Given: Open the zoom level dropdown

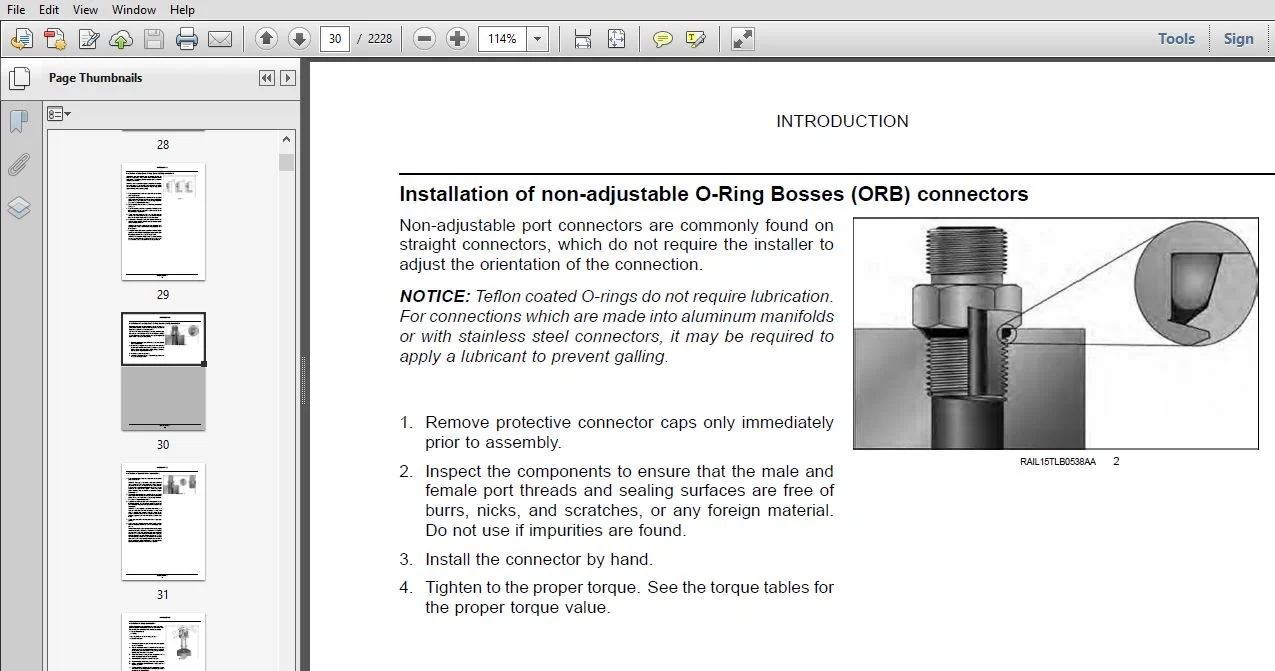Looking at the screenshot, I should click(x=538, y=39).
